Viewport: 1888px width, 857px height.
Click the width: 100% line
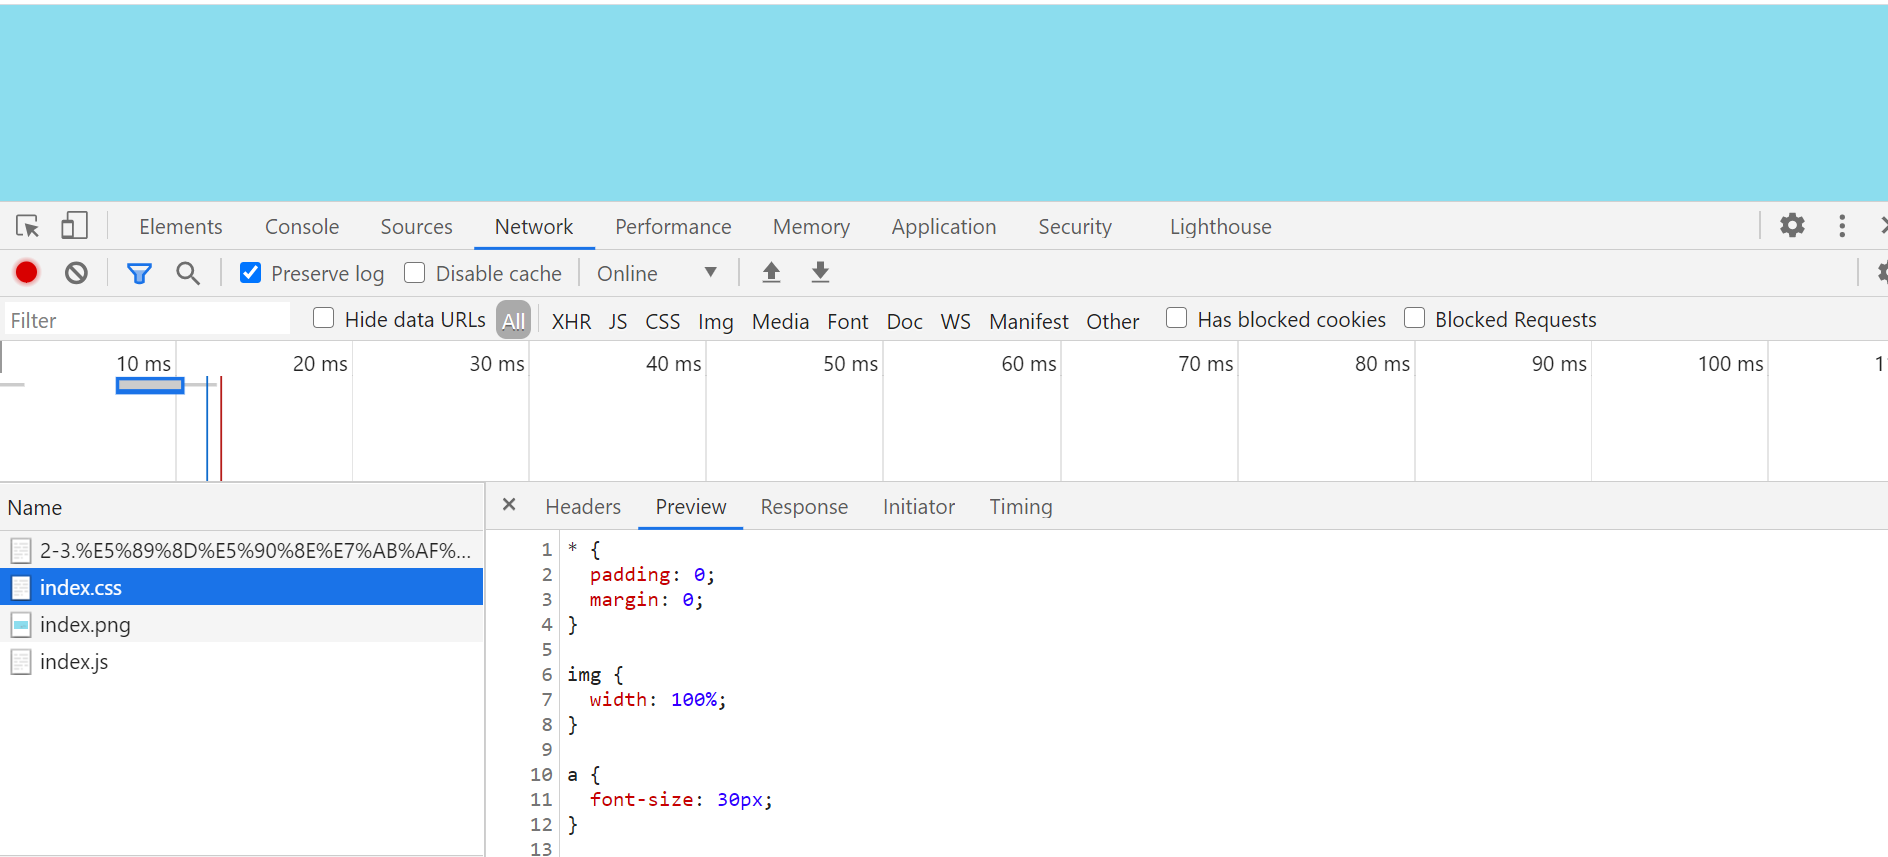[657, 699]
